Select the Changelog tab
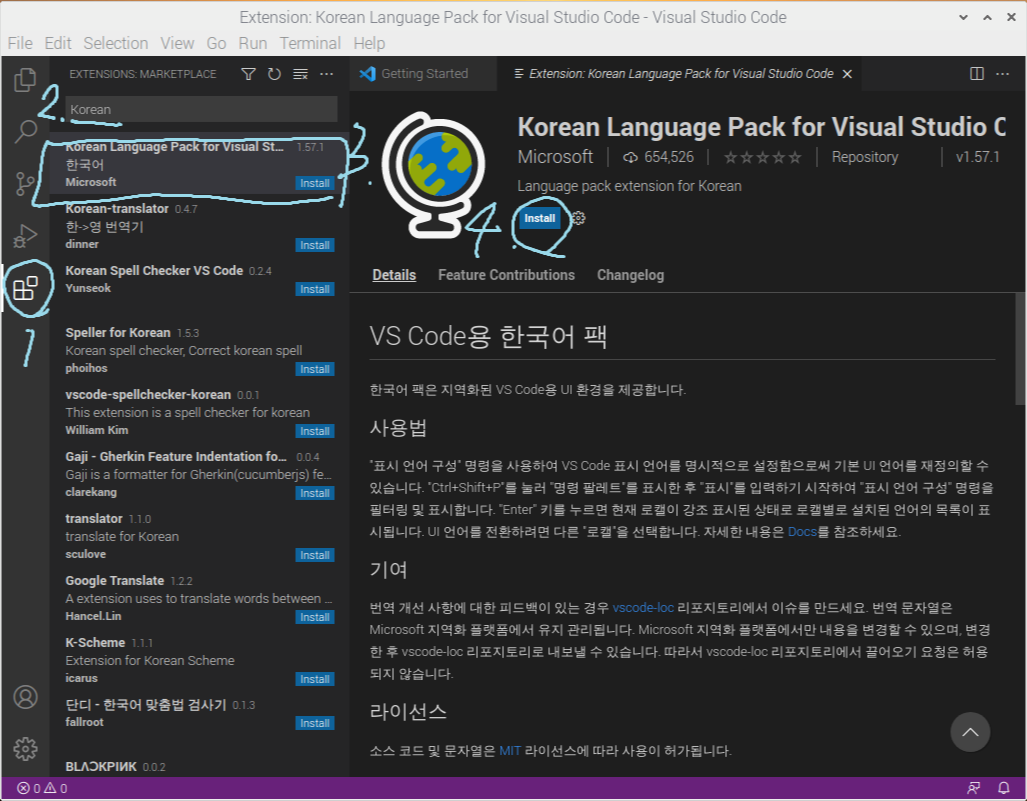 (630, 275)
